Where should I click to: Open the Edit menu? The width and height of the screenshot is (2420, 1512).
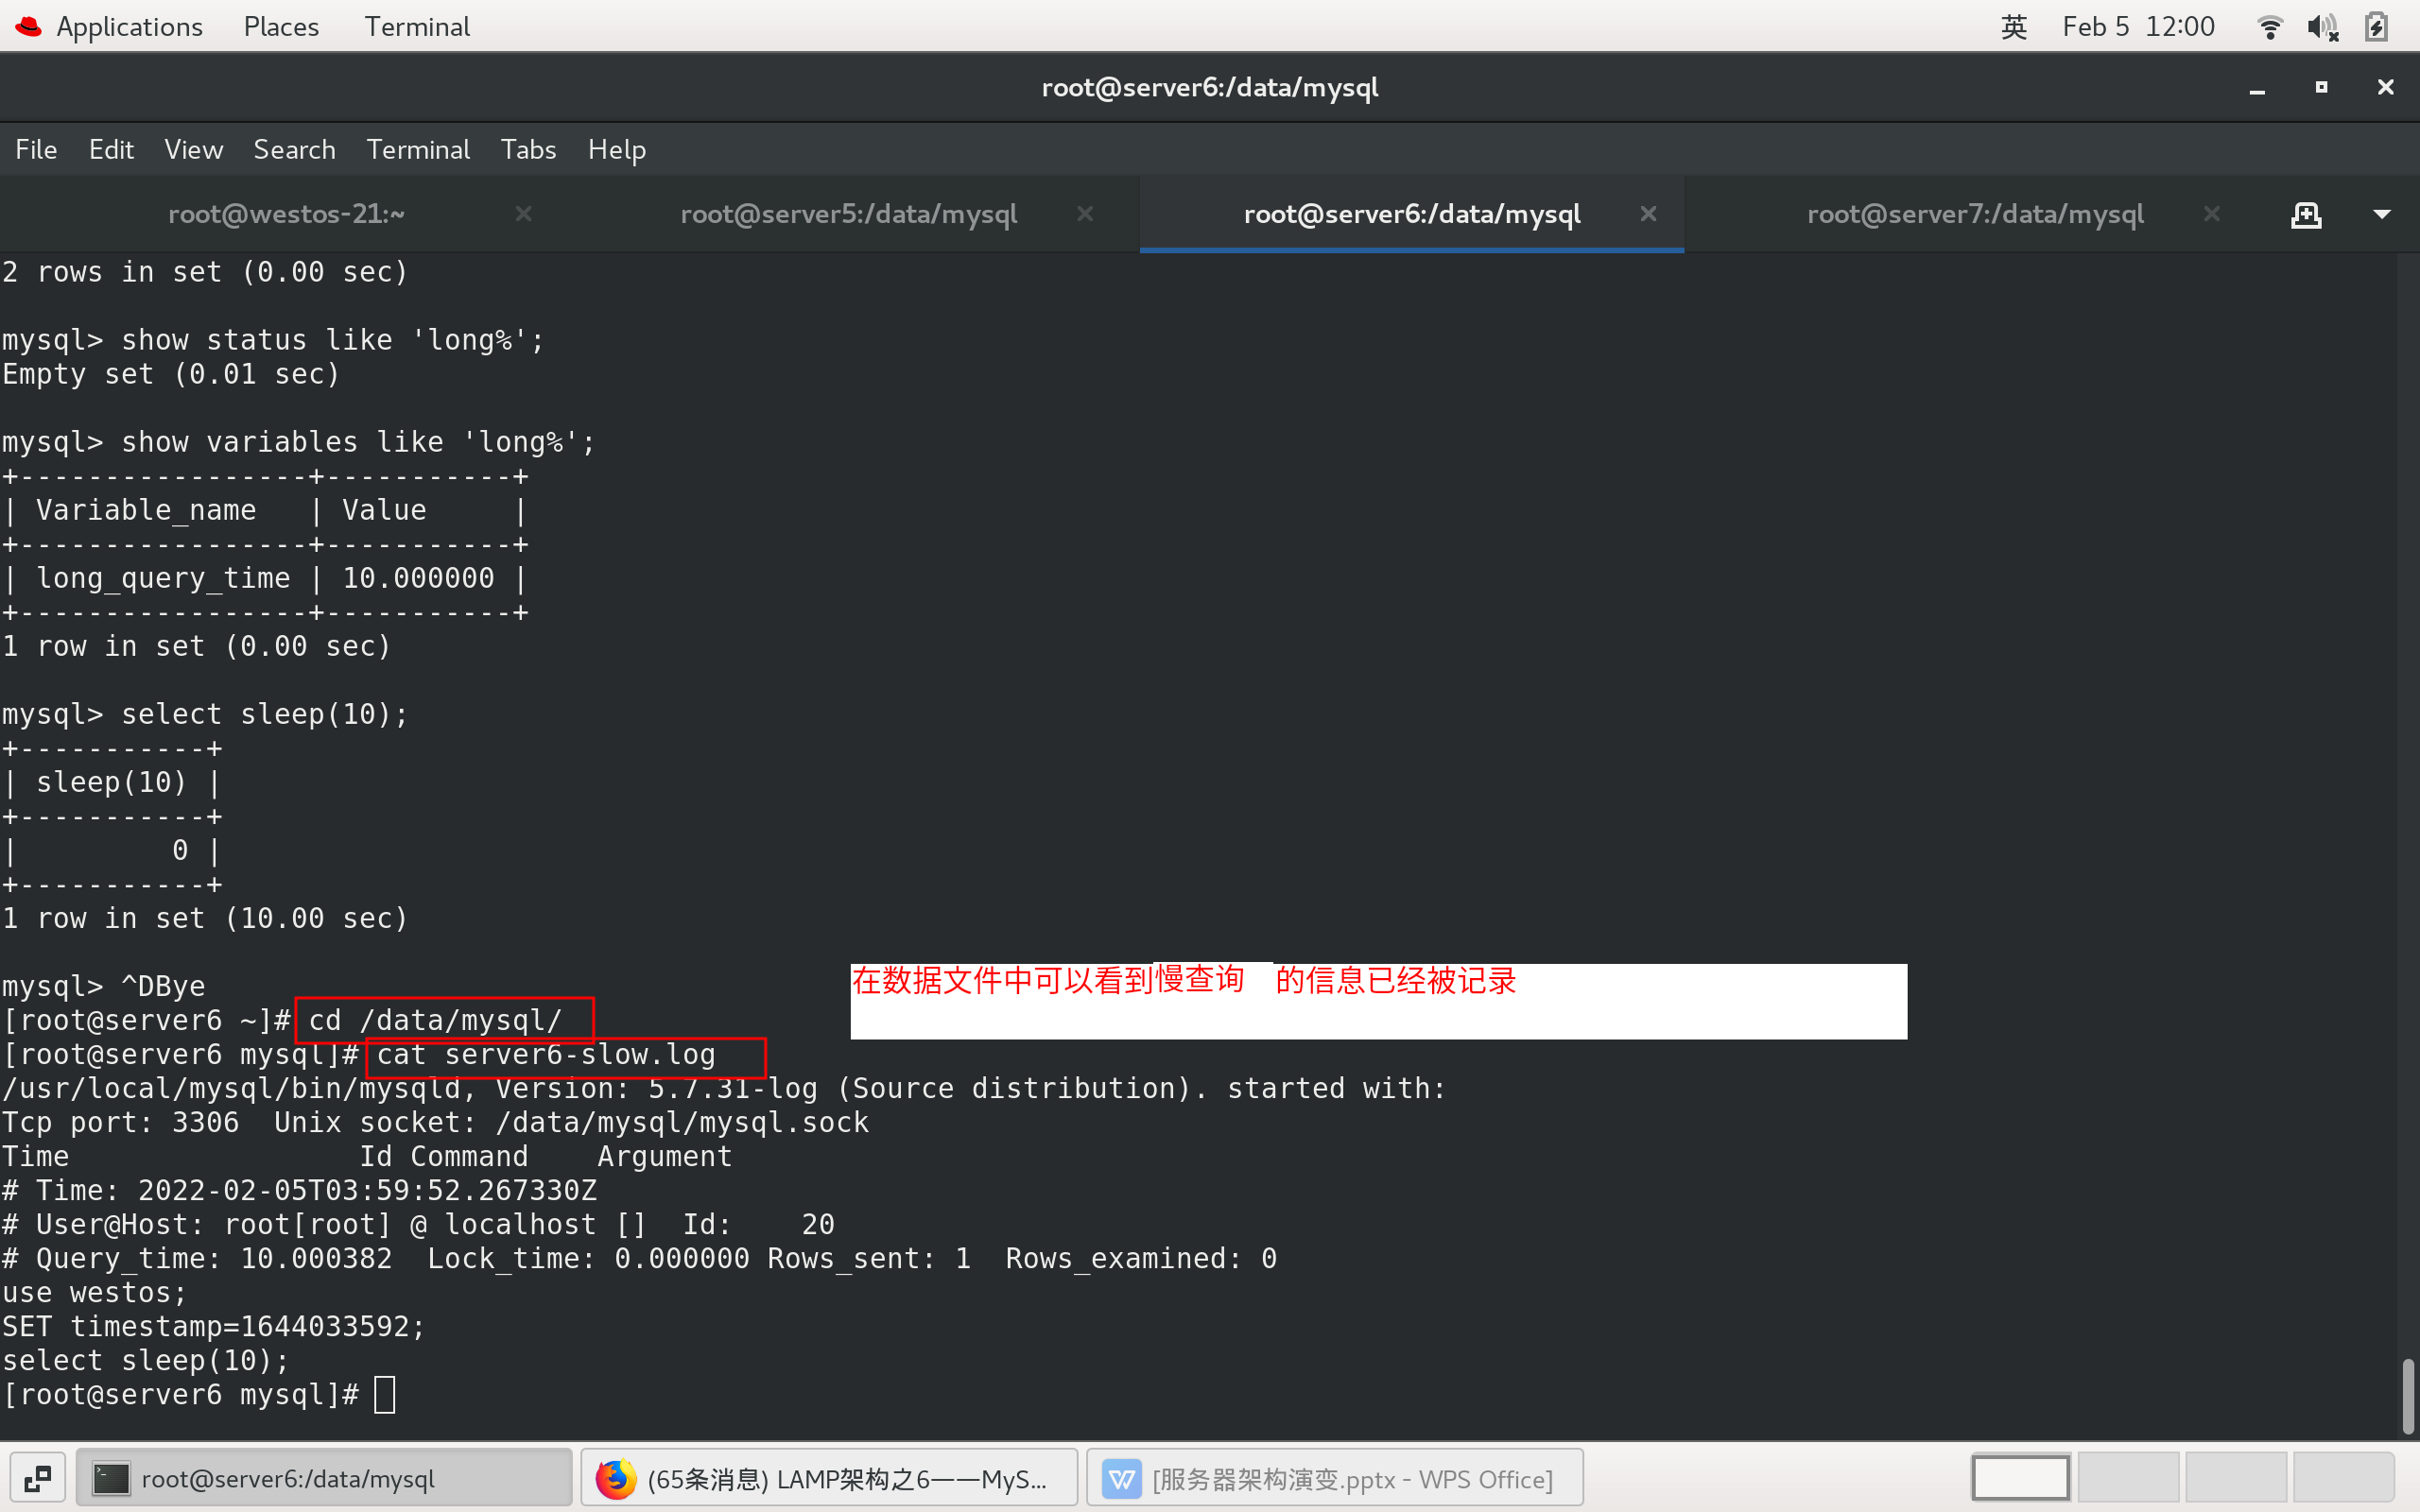pos(111,150)
